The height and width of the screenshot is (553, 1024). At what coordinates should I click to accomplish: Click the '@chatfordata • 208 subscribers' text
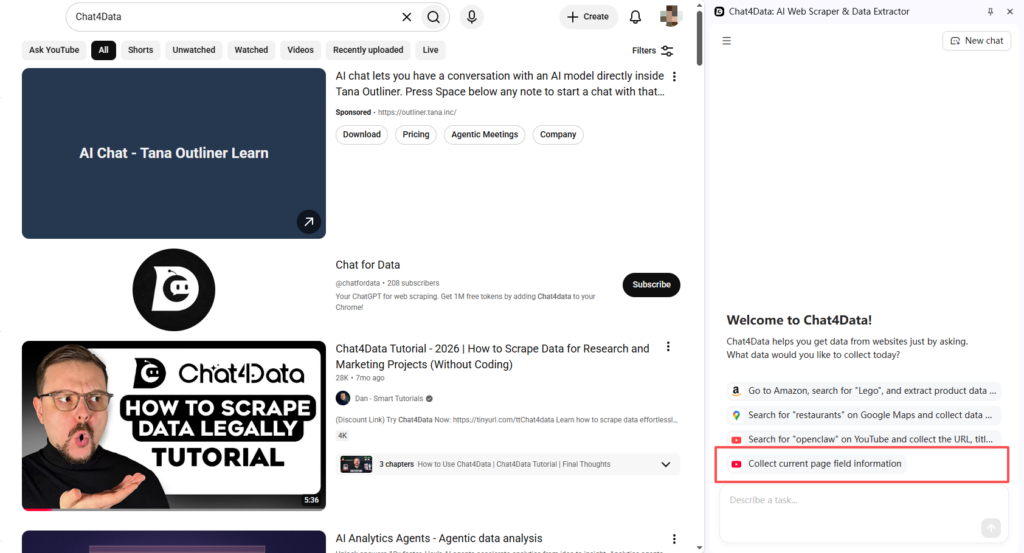tap(387, 283)
